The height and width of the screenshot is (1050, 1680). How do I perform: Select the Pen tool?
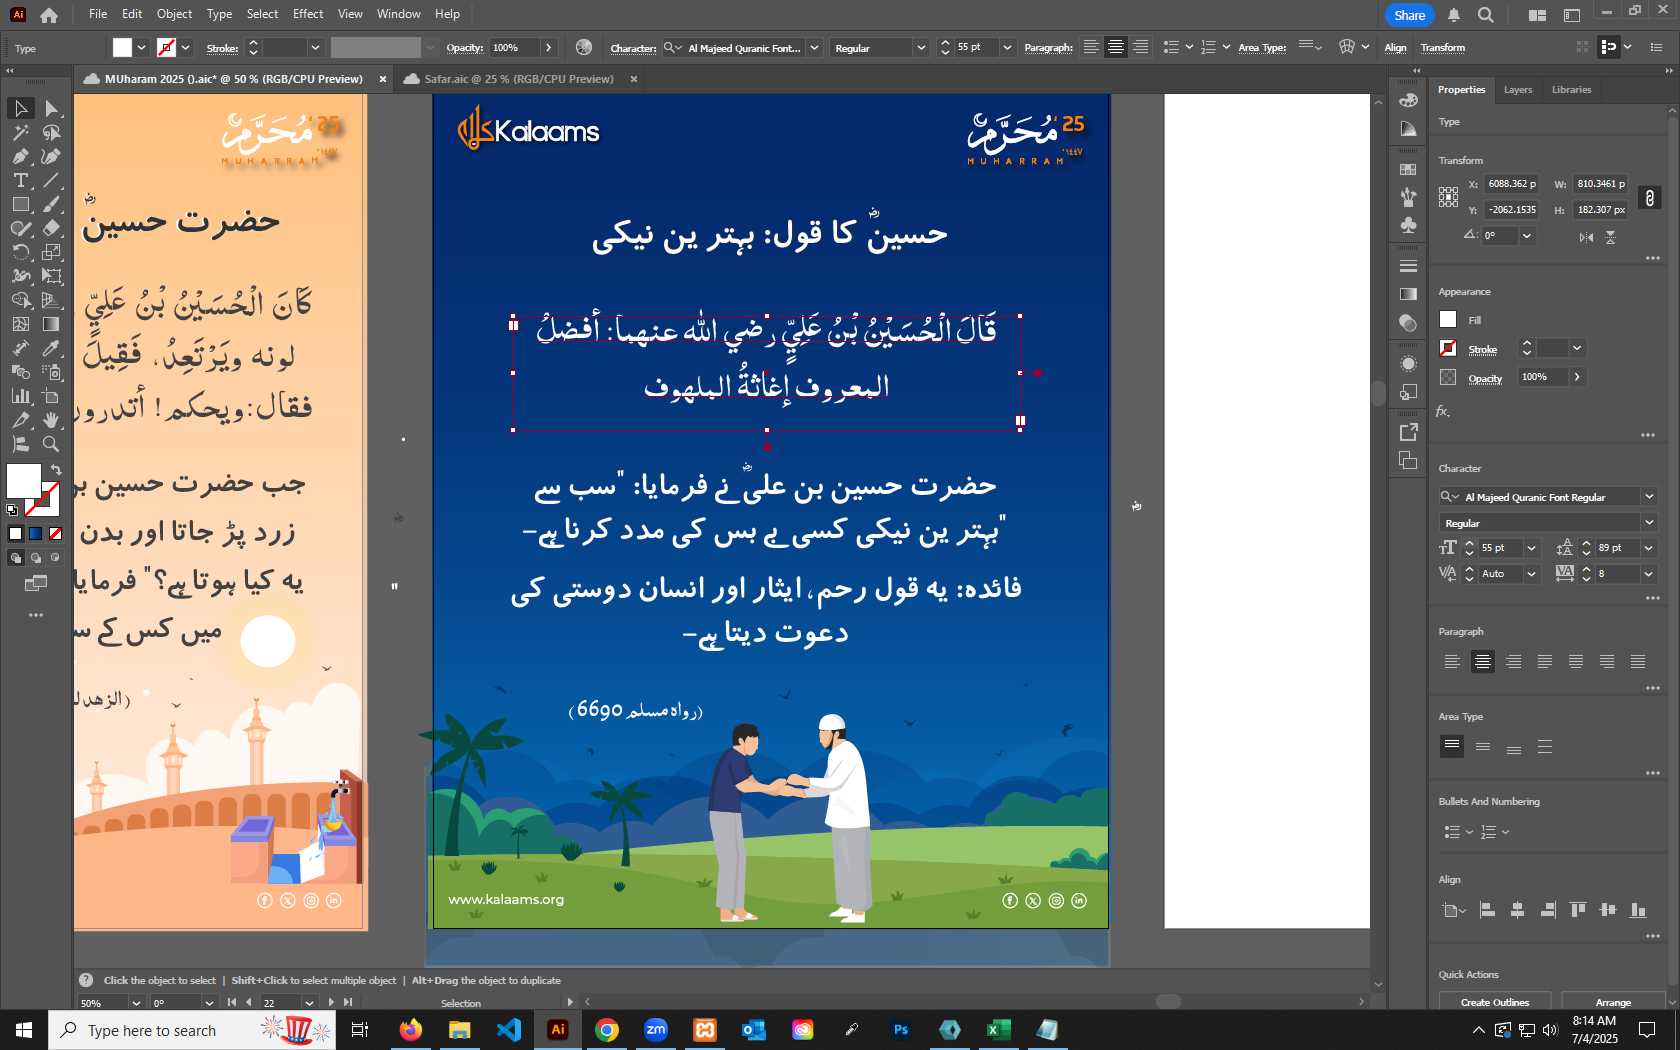click(x=21, y=156)
